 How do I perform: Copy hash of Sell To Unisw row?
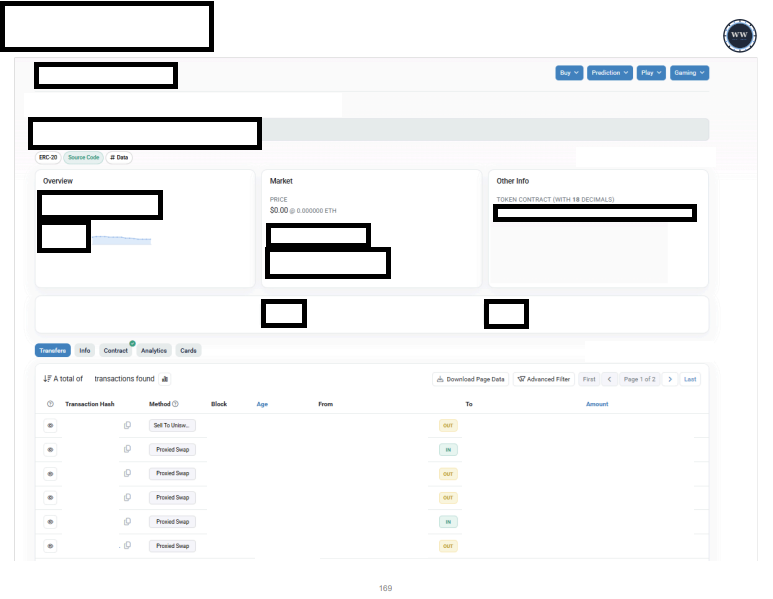coord(127,425)
